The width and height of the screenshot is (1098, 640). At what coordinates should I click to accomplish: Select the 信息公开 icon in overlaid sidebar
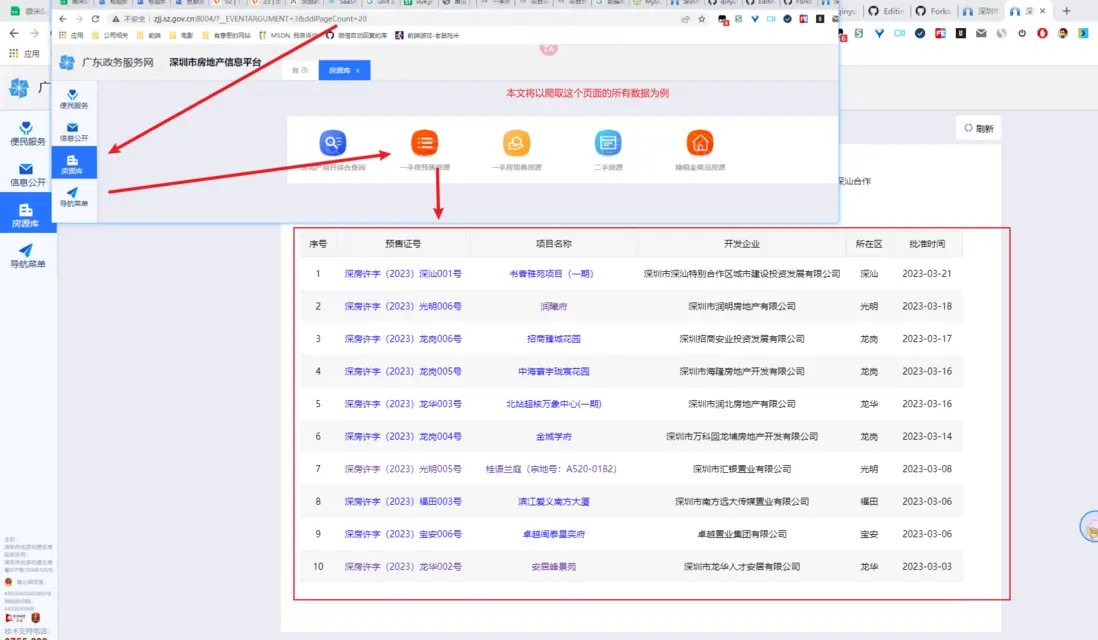[74, 132]
